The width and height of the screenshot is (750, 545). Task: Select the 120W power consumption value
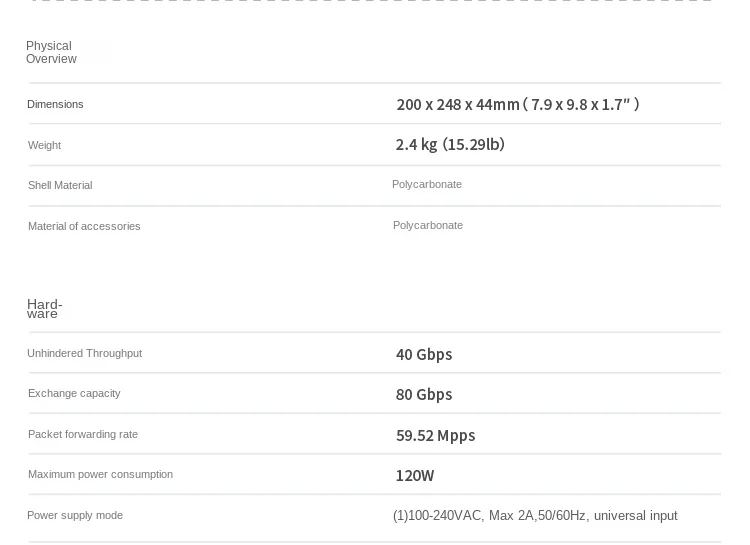point(415,475)
